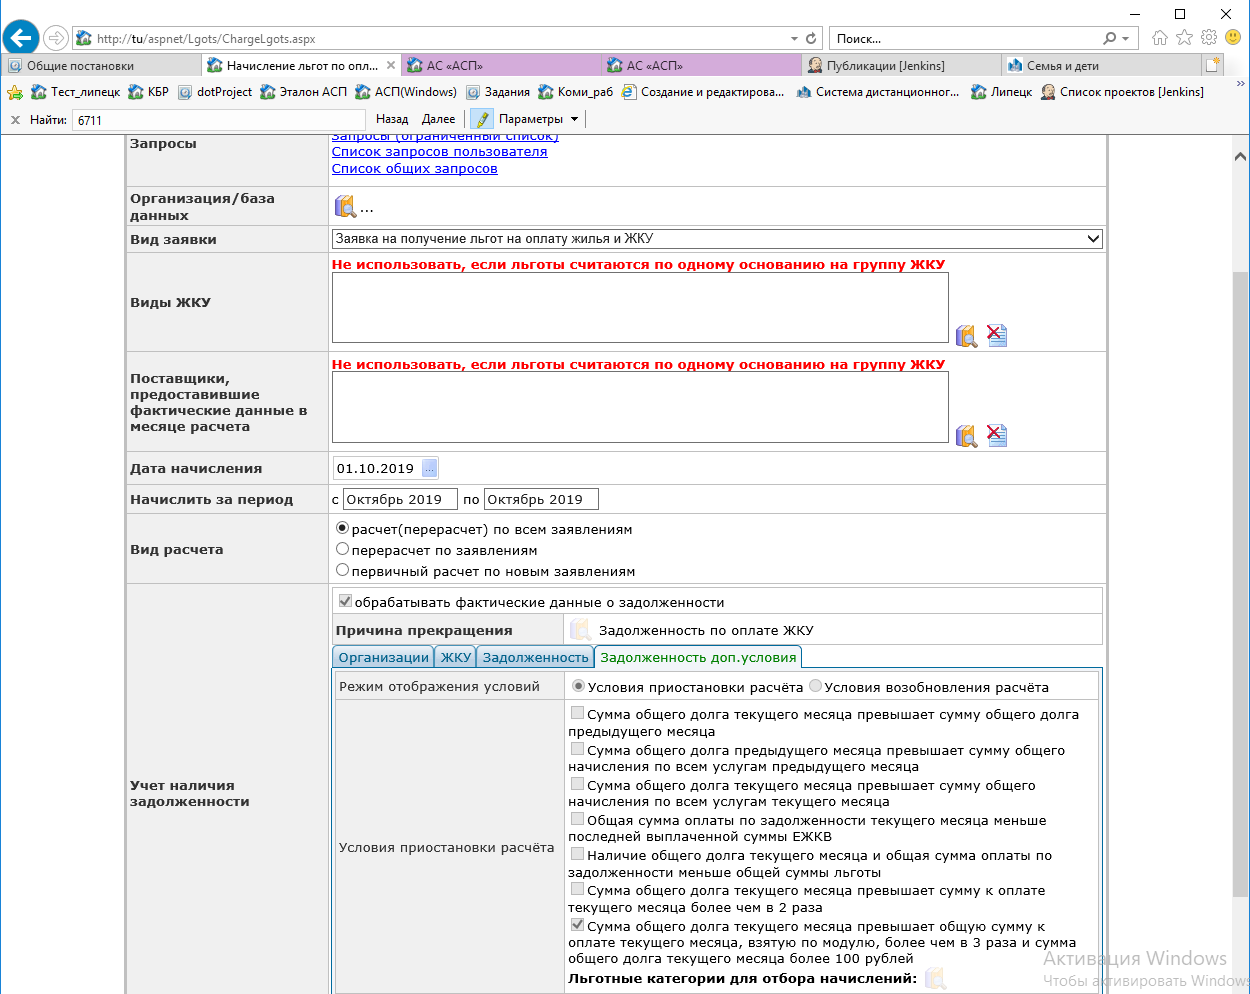This screenshot has height=994, width=1250.
Task: Select Условия приостановки расчёта radio
Action: [x=578, y=686]
